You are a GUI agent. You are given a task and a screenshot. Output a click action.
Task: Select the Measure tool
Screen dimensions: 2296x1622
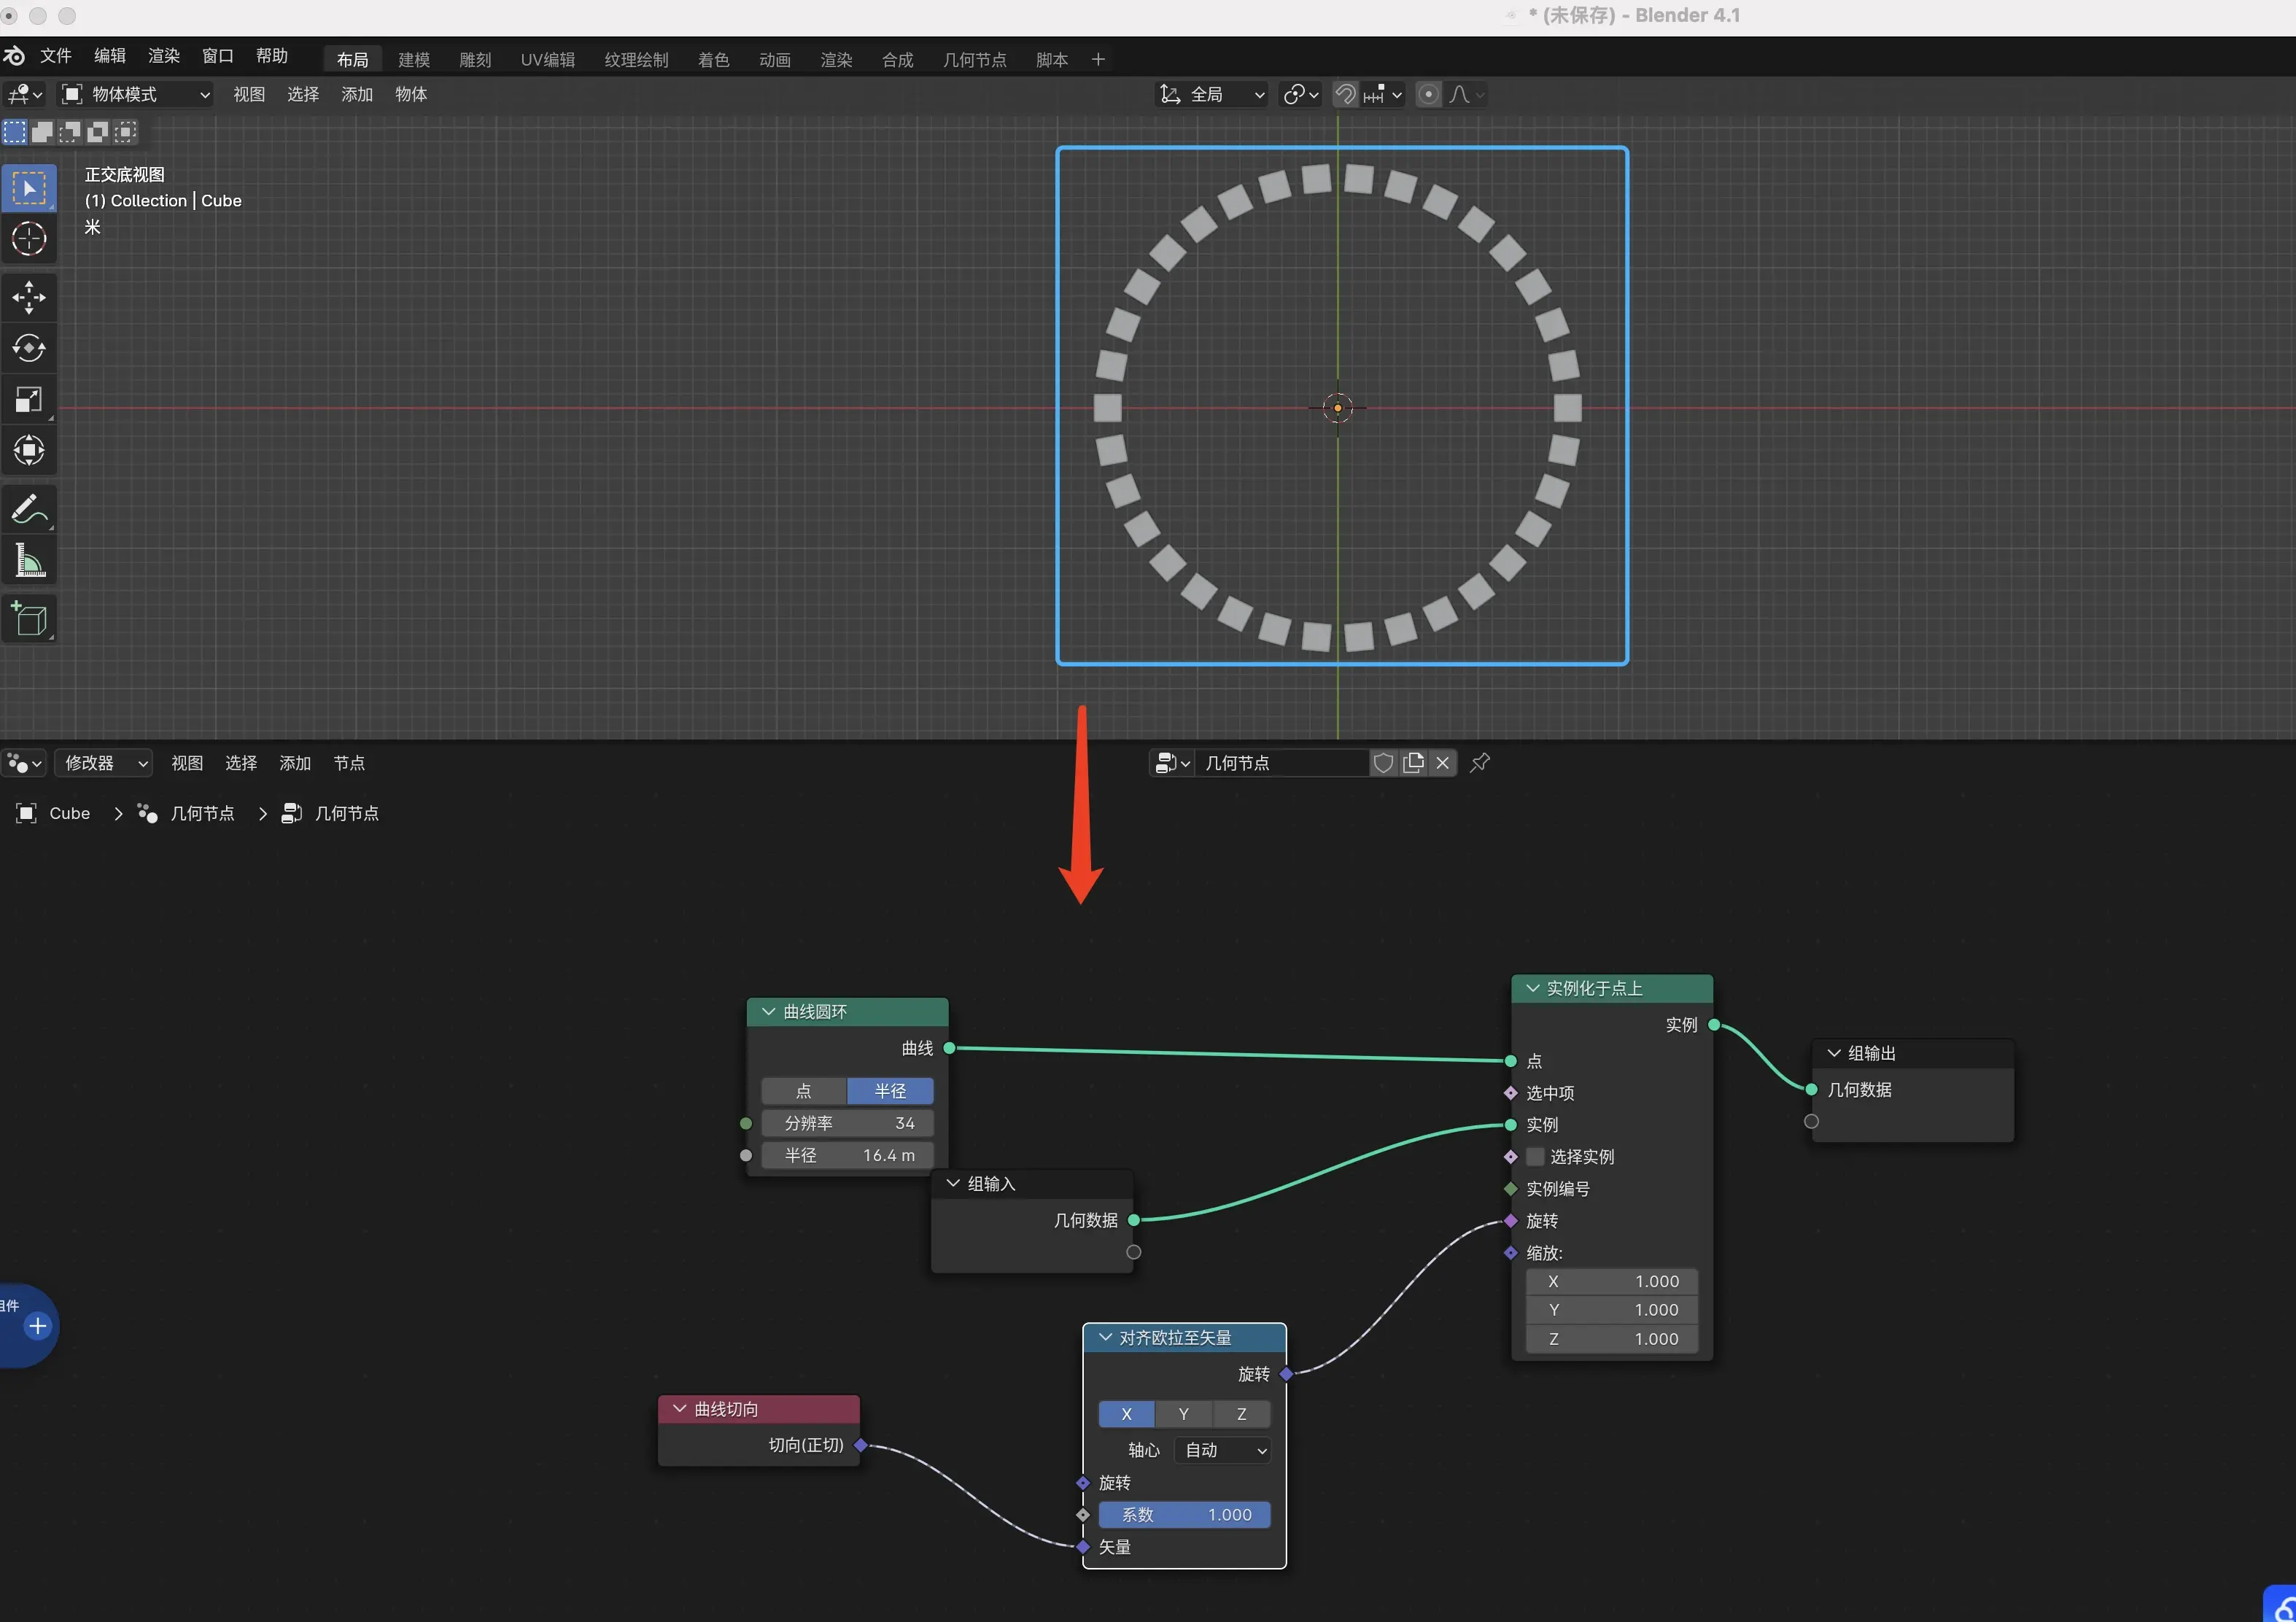[28, 561]
